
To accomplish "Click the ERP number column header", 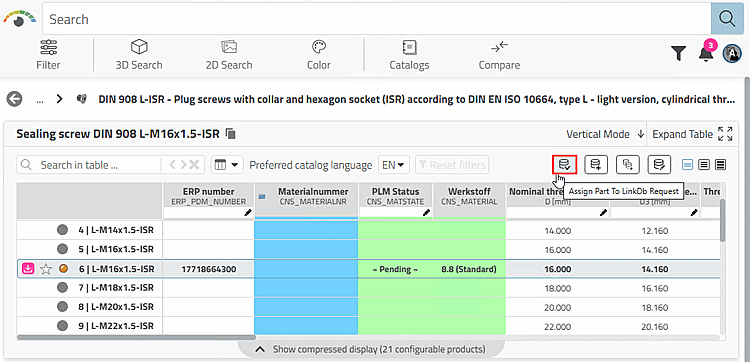I will [x=208, y=196].
